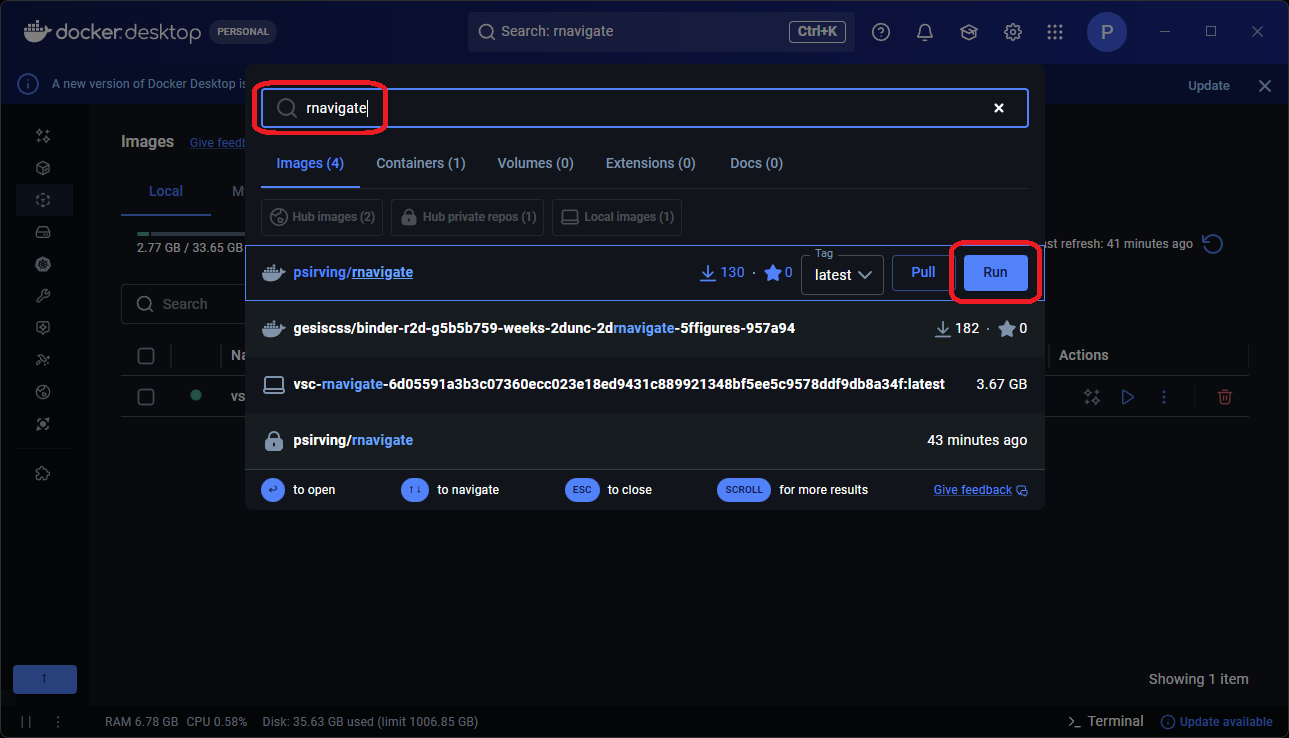Toggle the Hub images (2) filter

(322, 217)
